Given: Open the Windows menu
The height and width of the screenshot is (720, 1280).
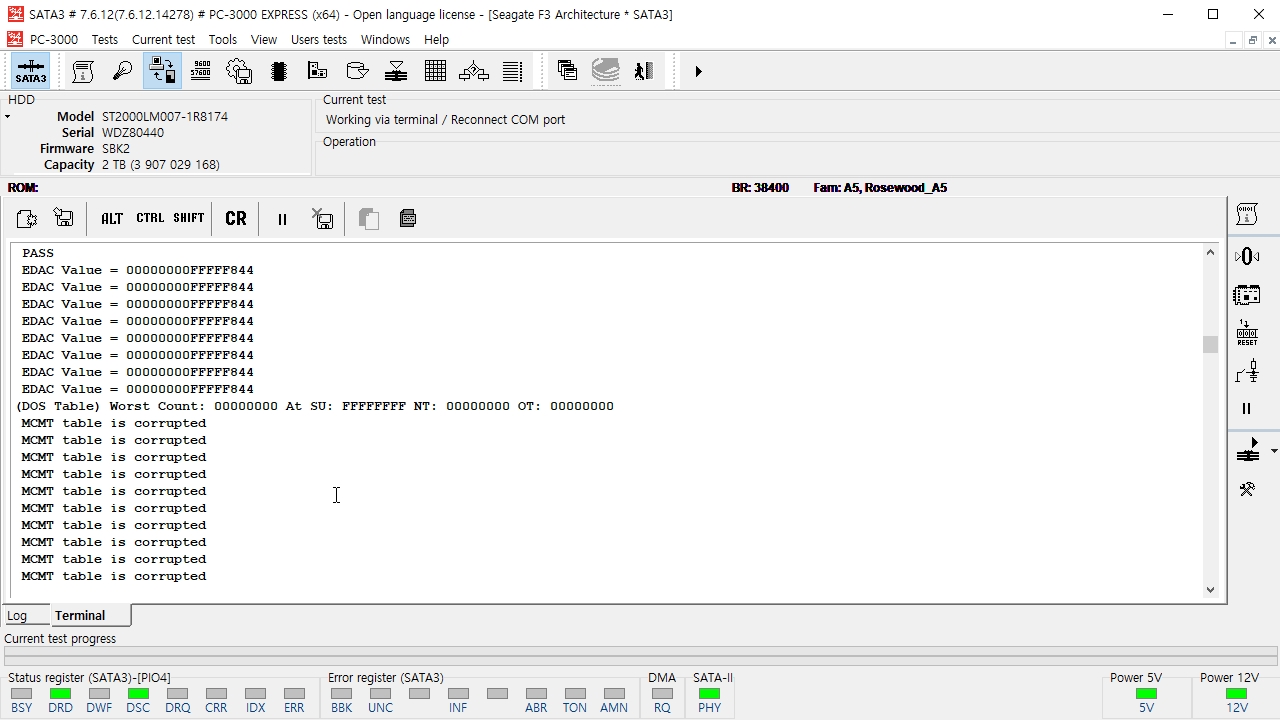Looking at the screenshot, I should (385, 40).
